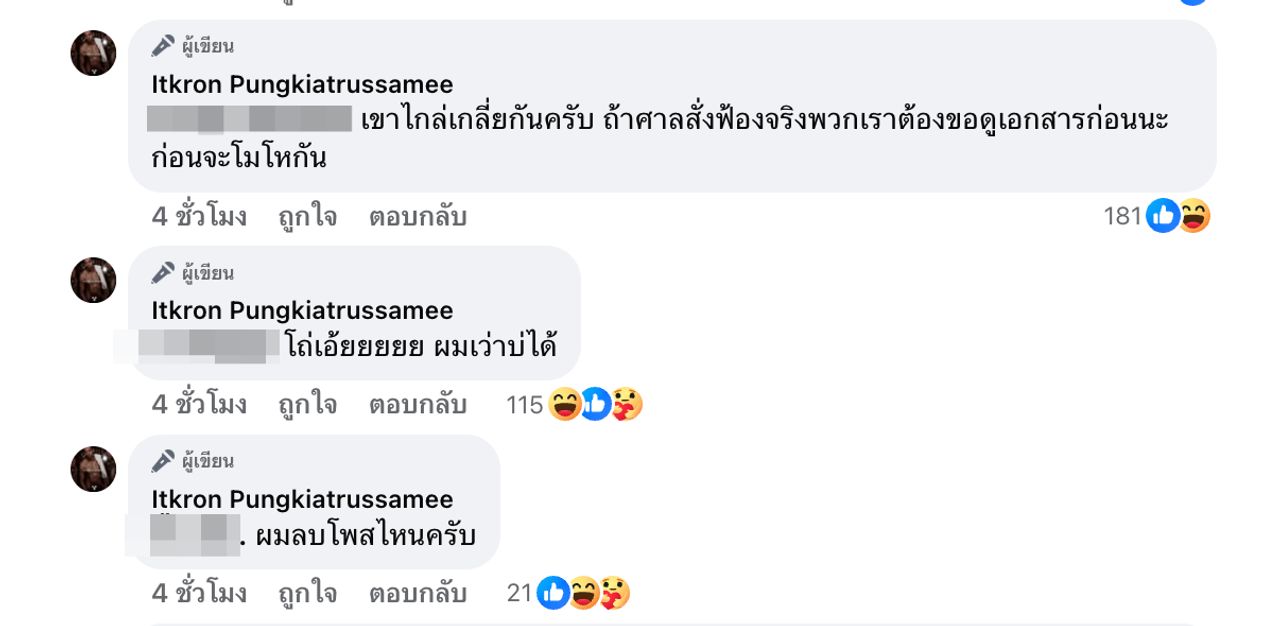Open author name on second comment

tap(302, 311)
